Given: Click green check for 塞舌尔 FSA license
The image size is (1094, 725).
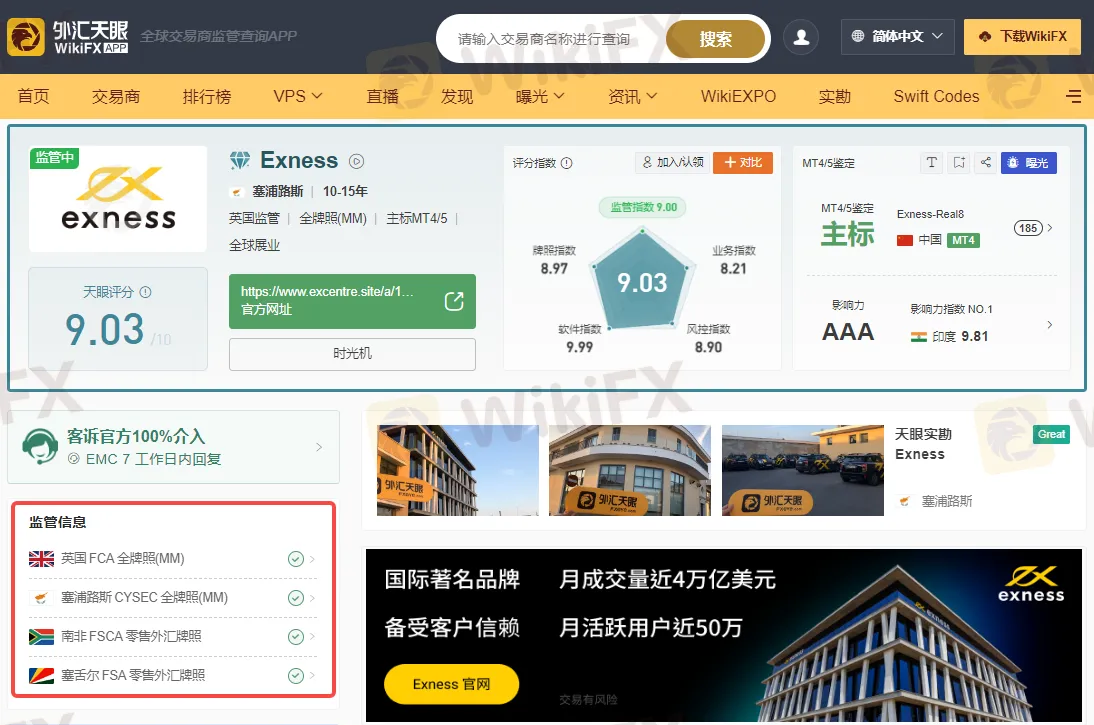Looking at the screenshot, I should click(296, 675).
